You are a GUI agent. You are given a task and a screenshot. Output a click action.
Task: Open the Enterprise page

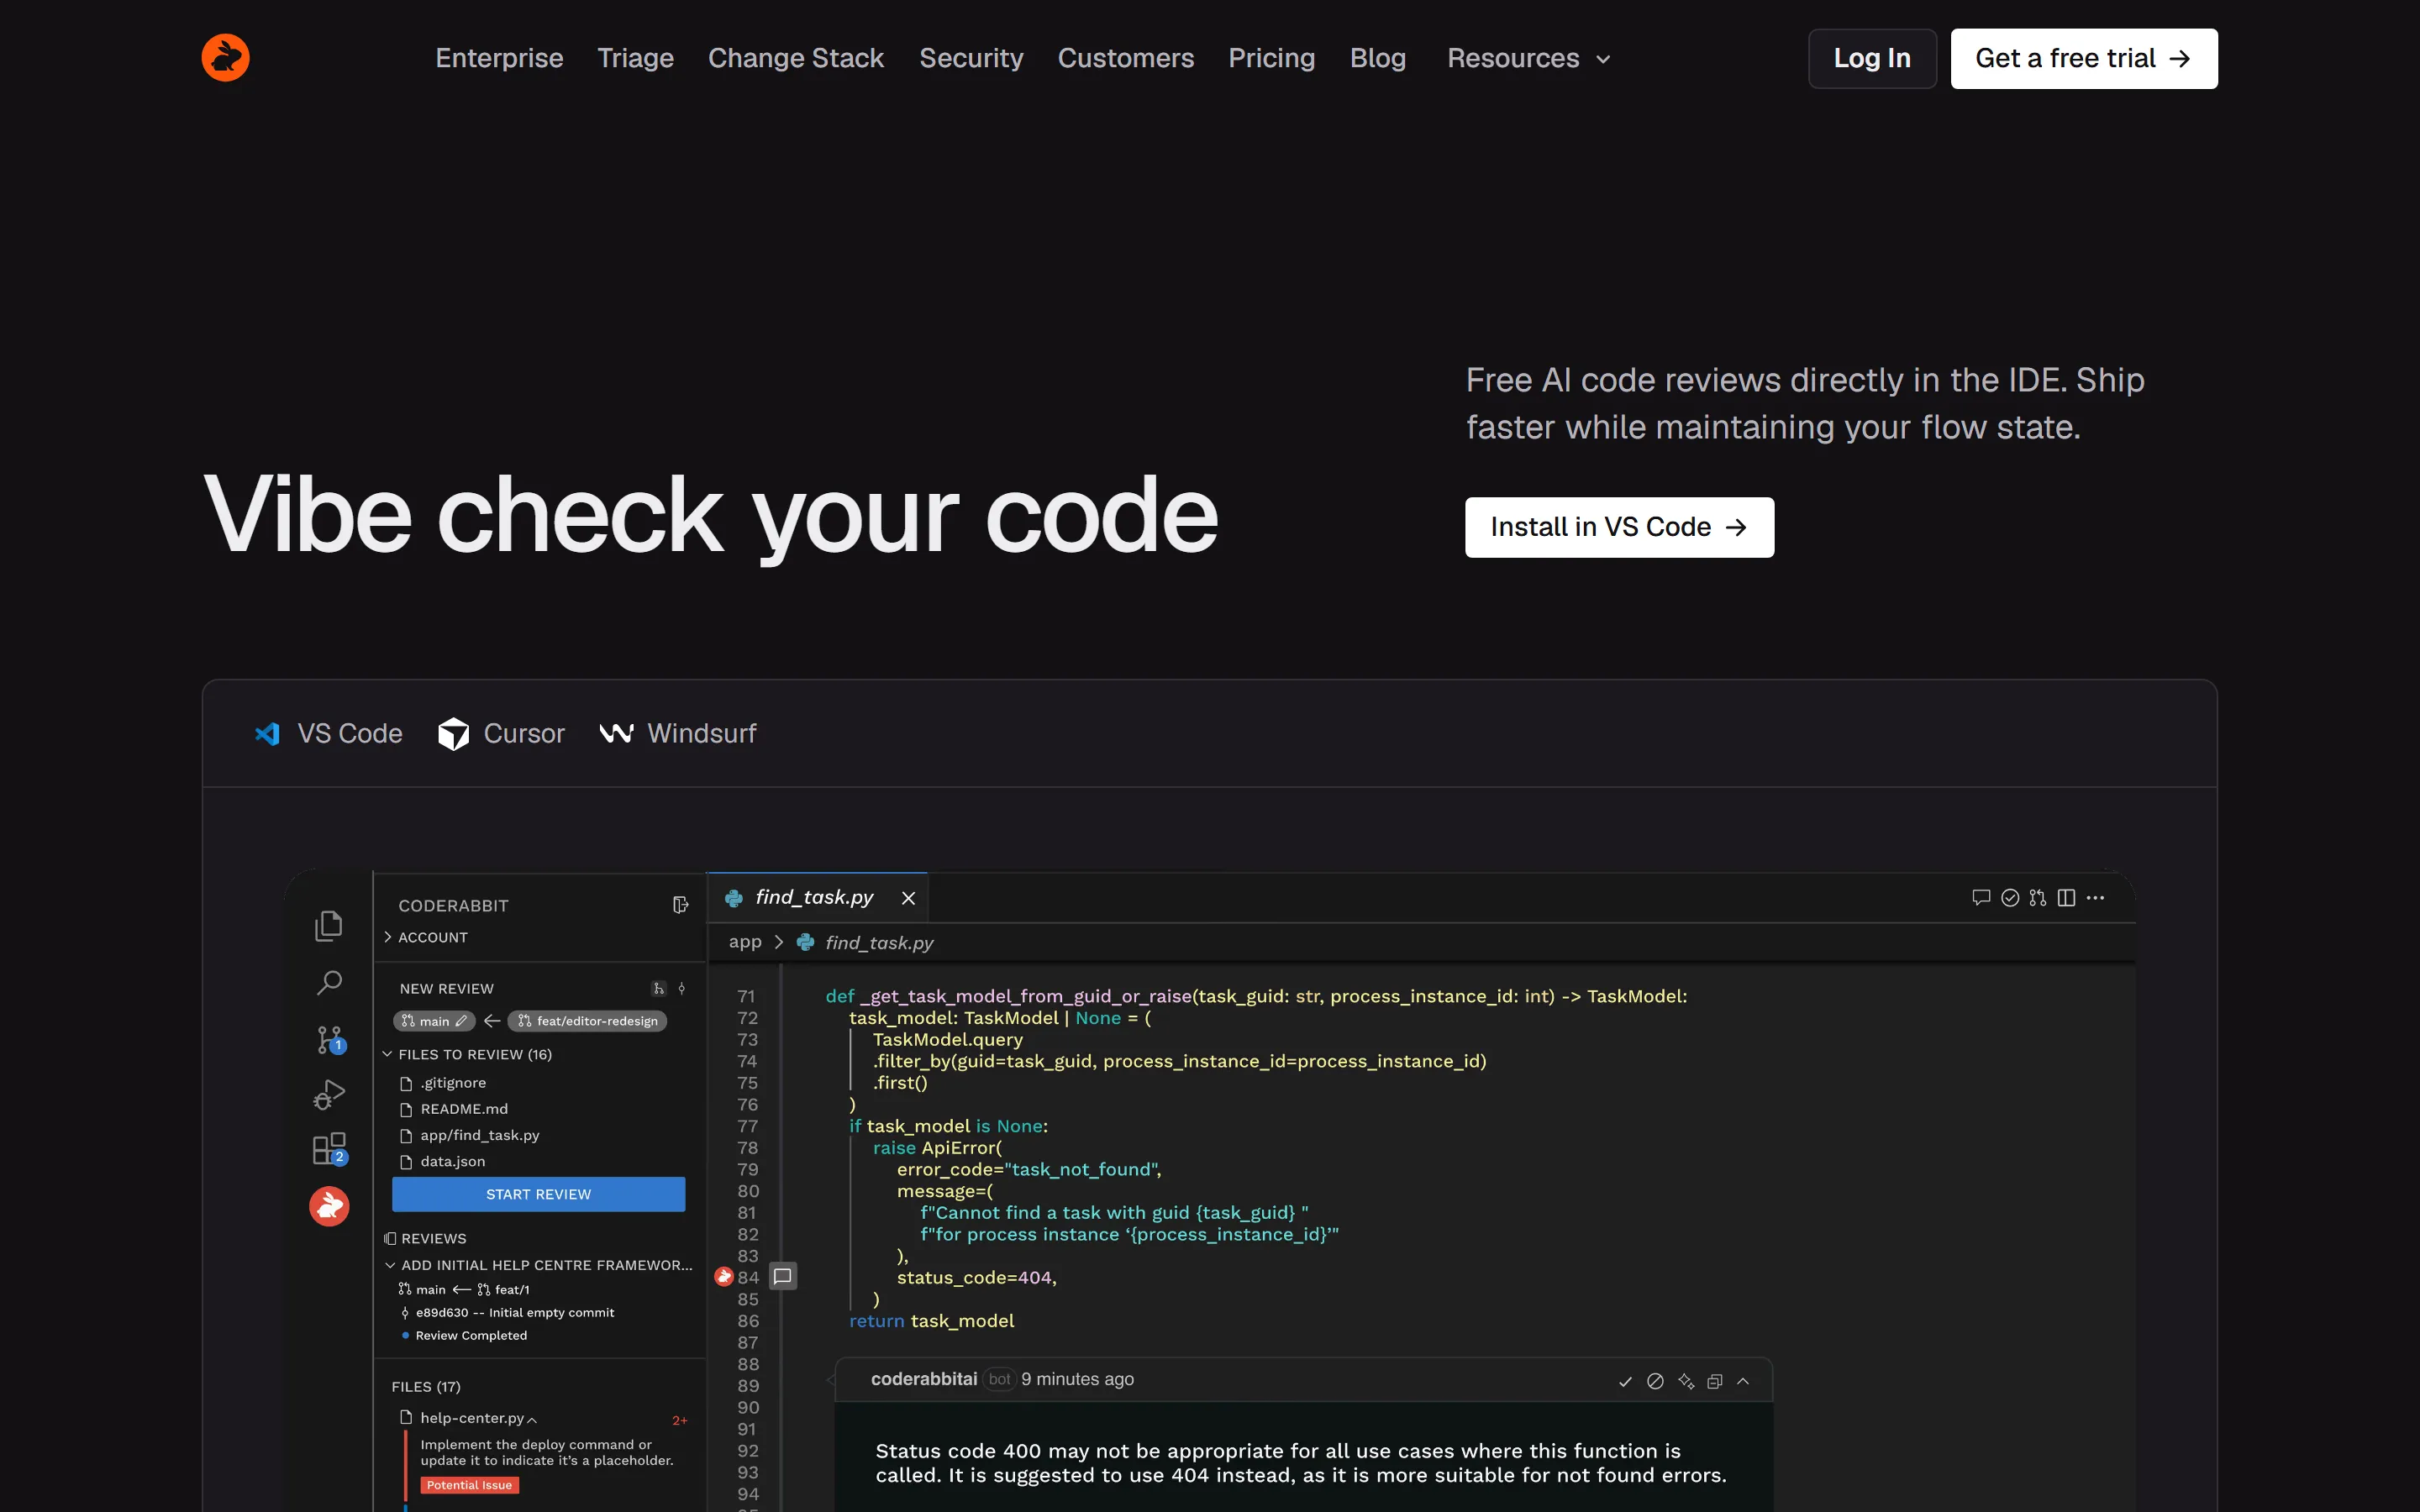point(499,58)
